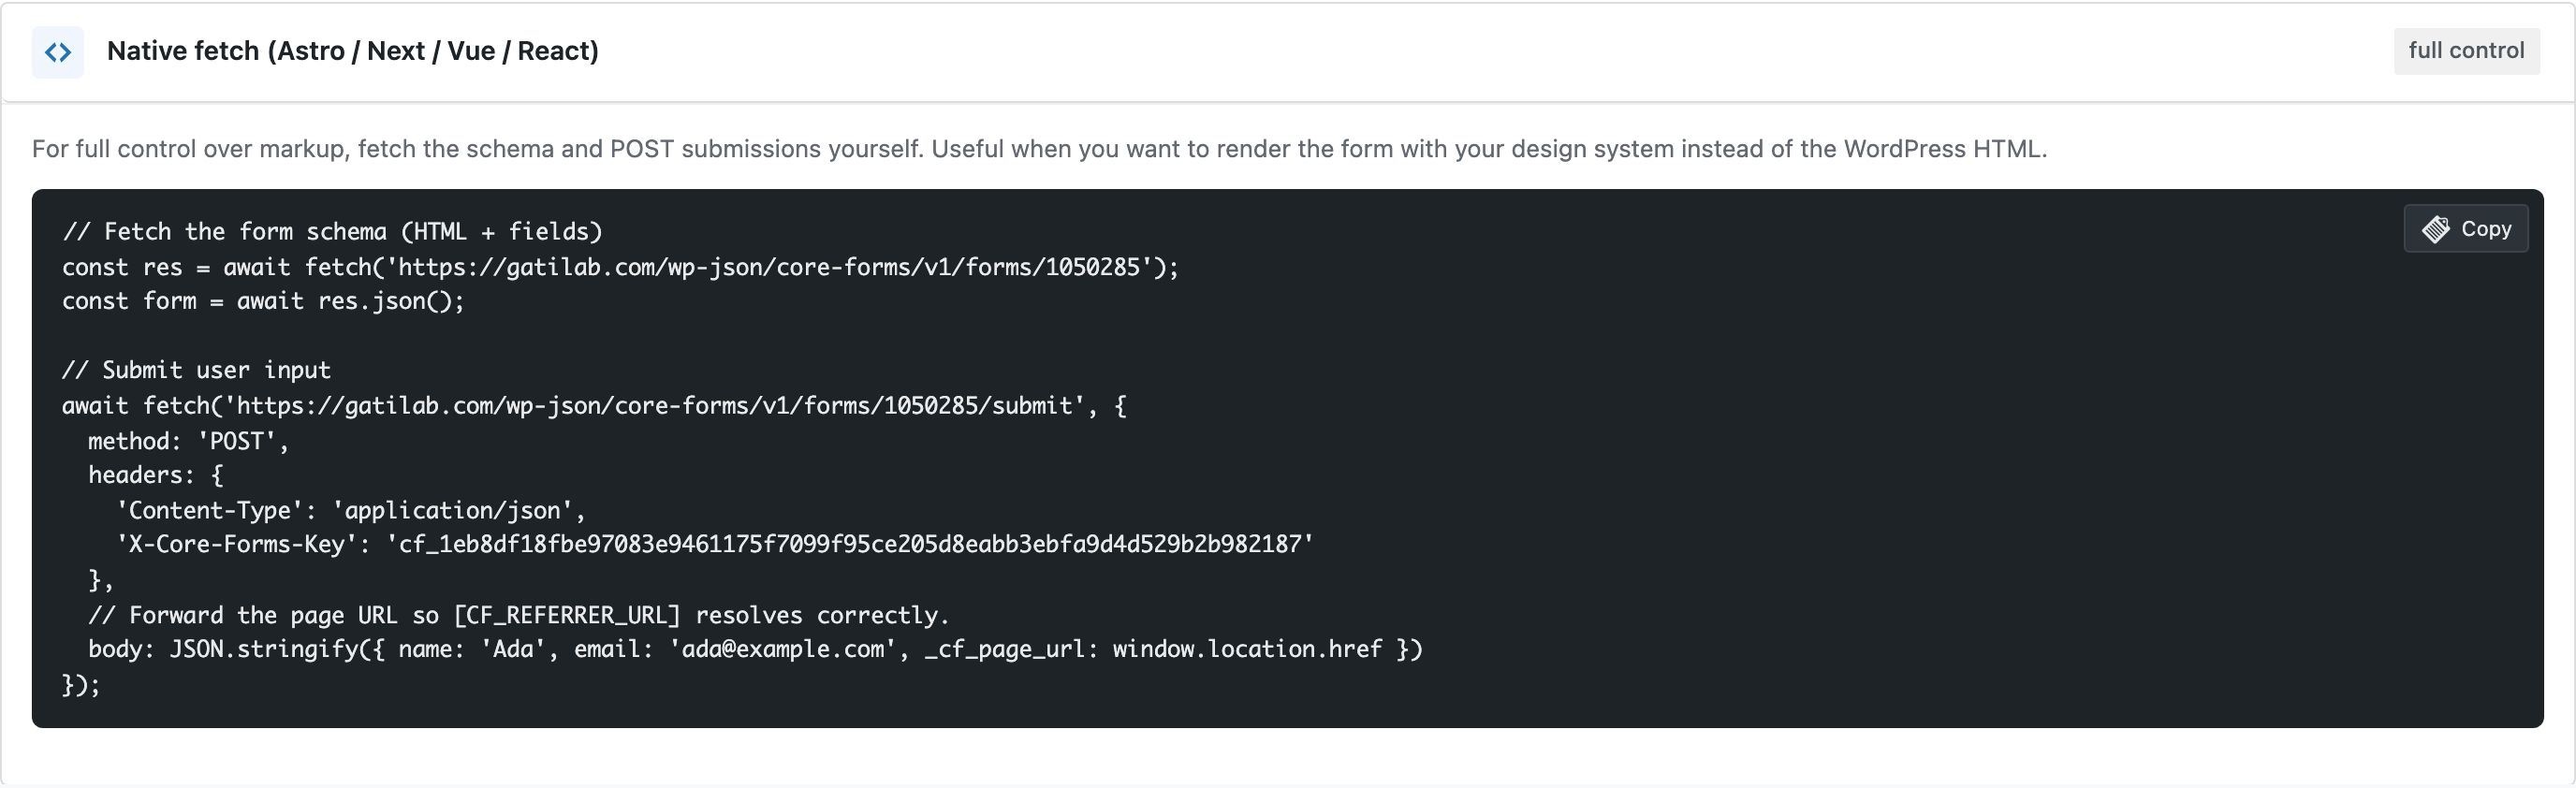This screenshot has height=788, width=2576.
Task: Click the "const form = await res.json();" line
Action: click(x=263, y=301)
